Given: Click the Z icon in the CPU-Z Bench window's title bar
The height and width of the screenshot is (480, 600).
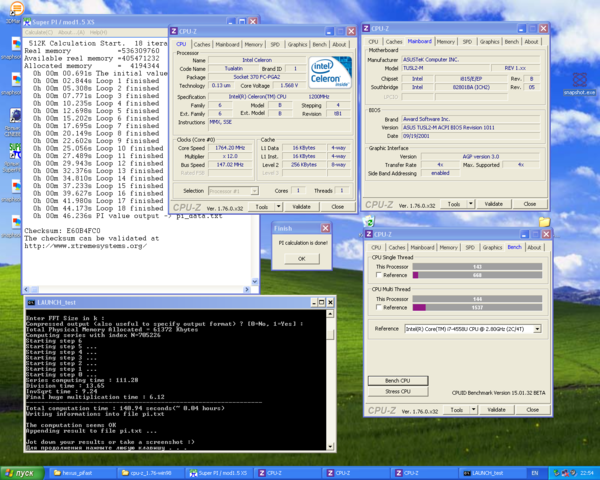Looking at the screenshot, I should (x=369, y=234).
